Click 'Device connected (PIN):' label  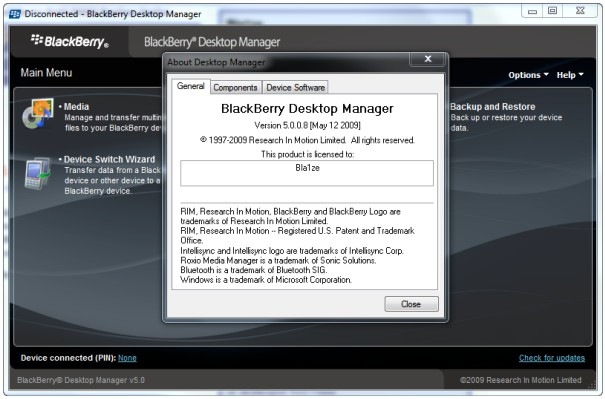[x=68, y=358]
